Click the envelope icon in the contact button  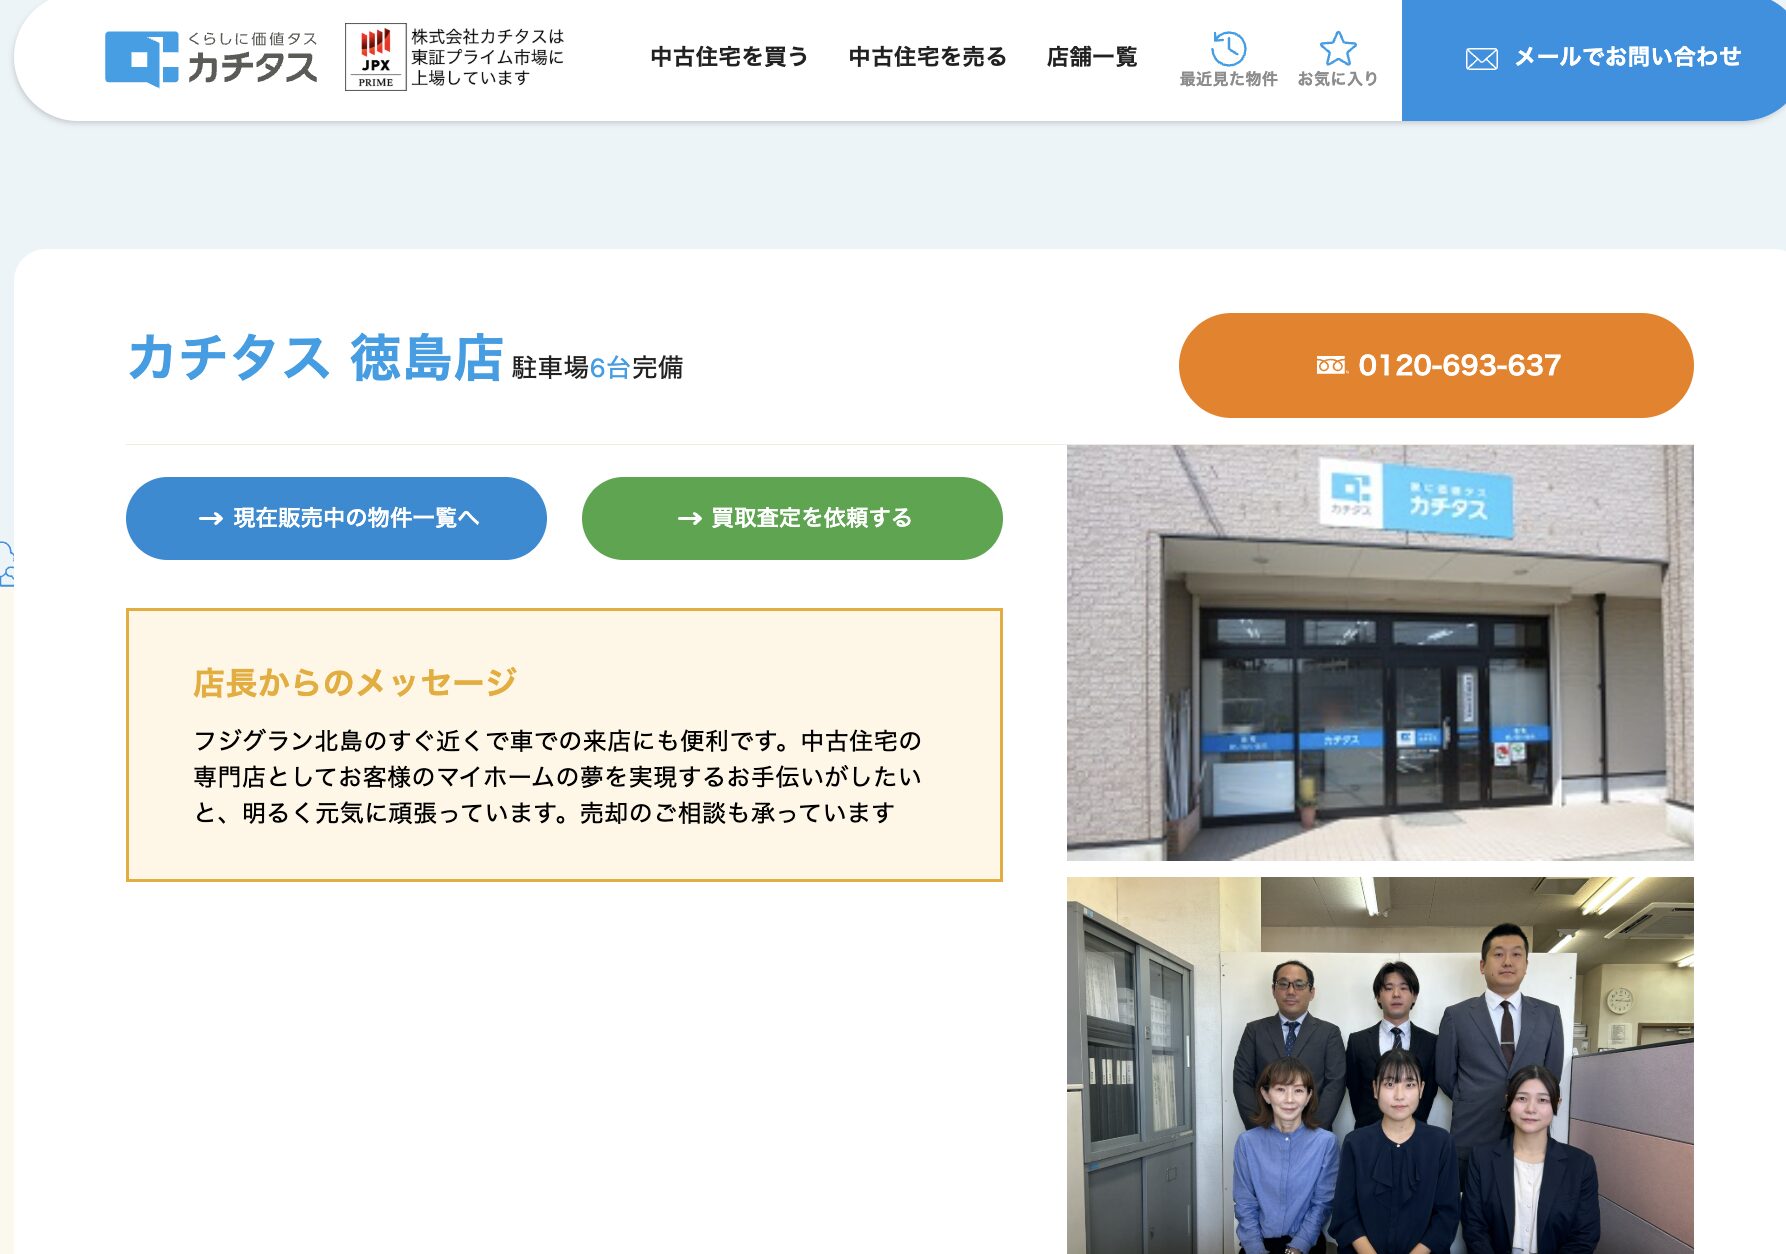pos(1480,58)
